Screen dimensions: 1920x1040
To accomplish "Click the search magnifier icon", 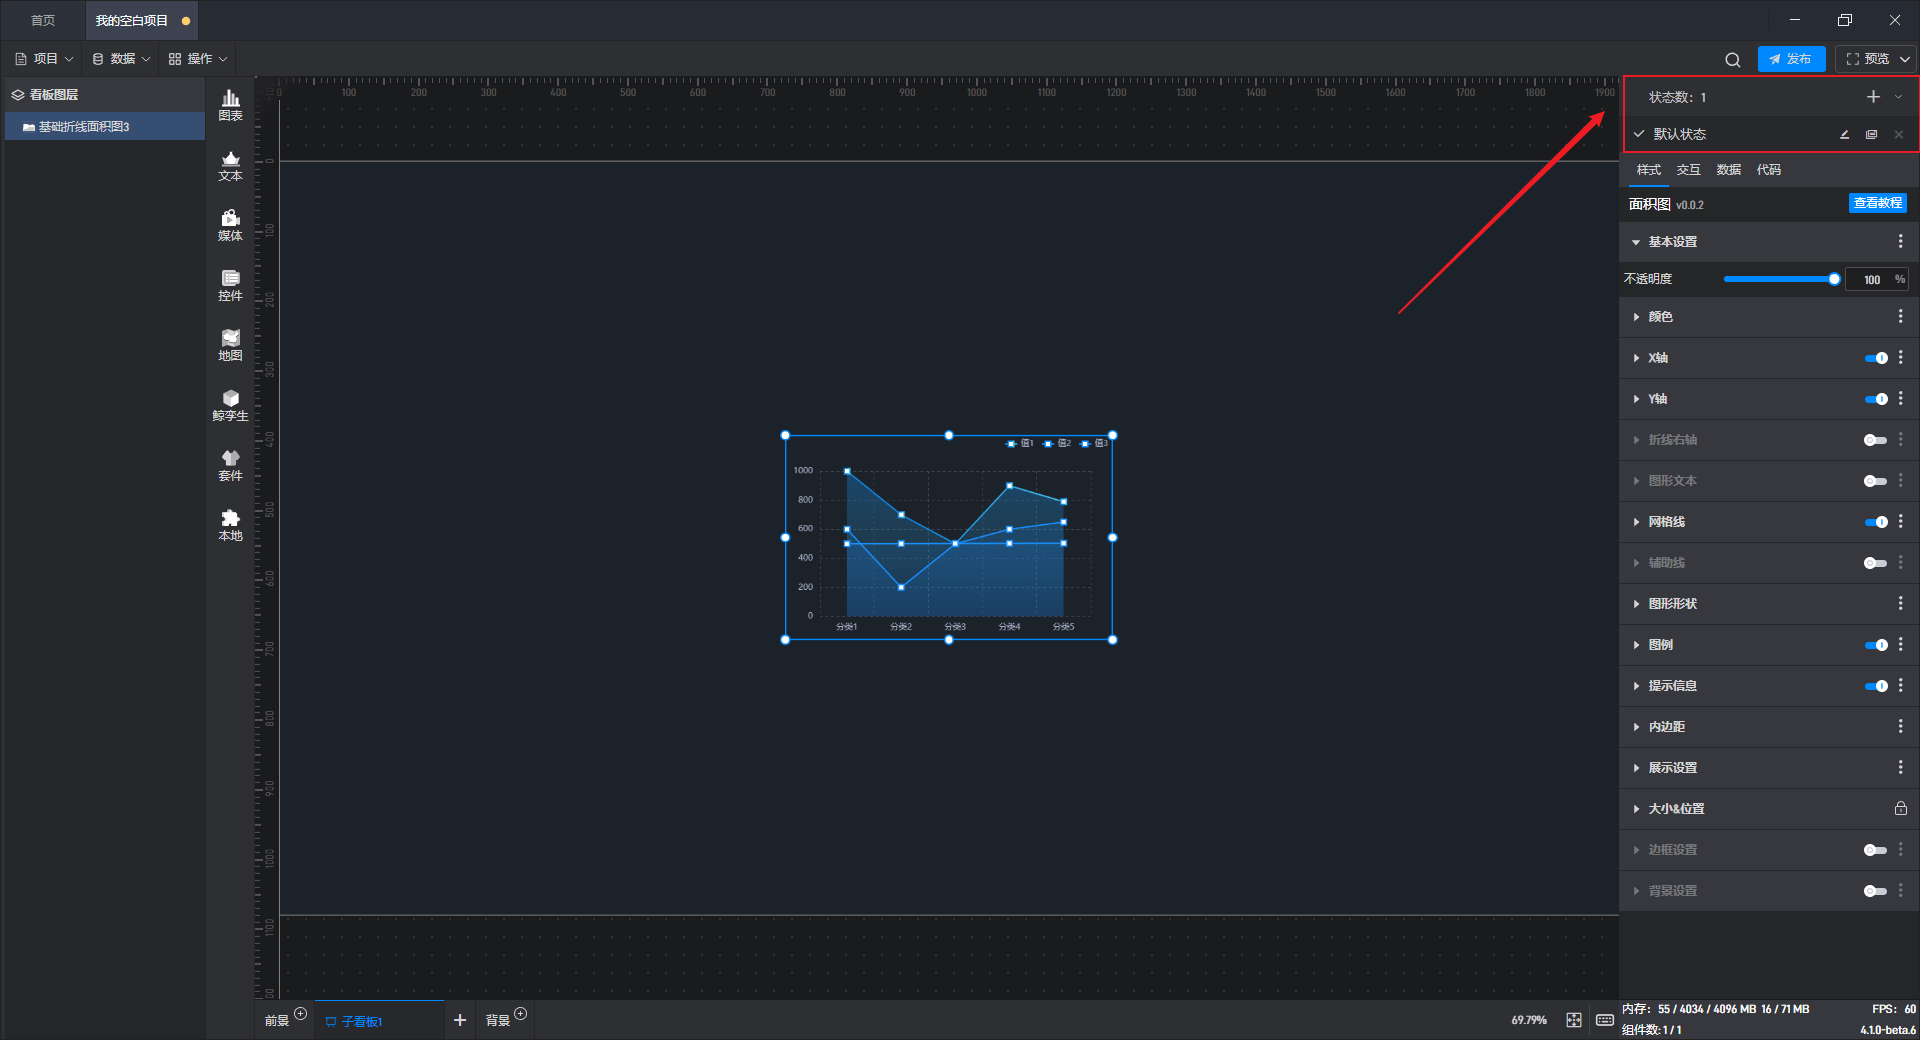I will [x=1733, y=60].
